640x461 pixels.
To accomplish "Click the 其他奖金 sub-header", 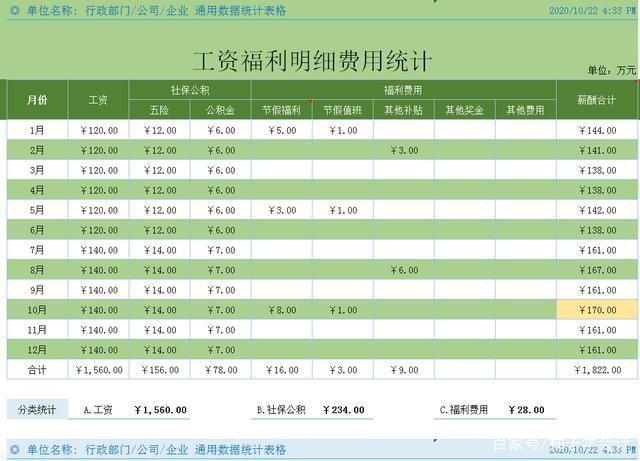I will (x=464, y=110).
